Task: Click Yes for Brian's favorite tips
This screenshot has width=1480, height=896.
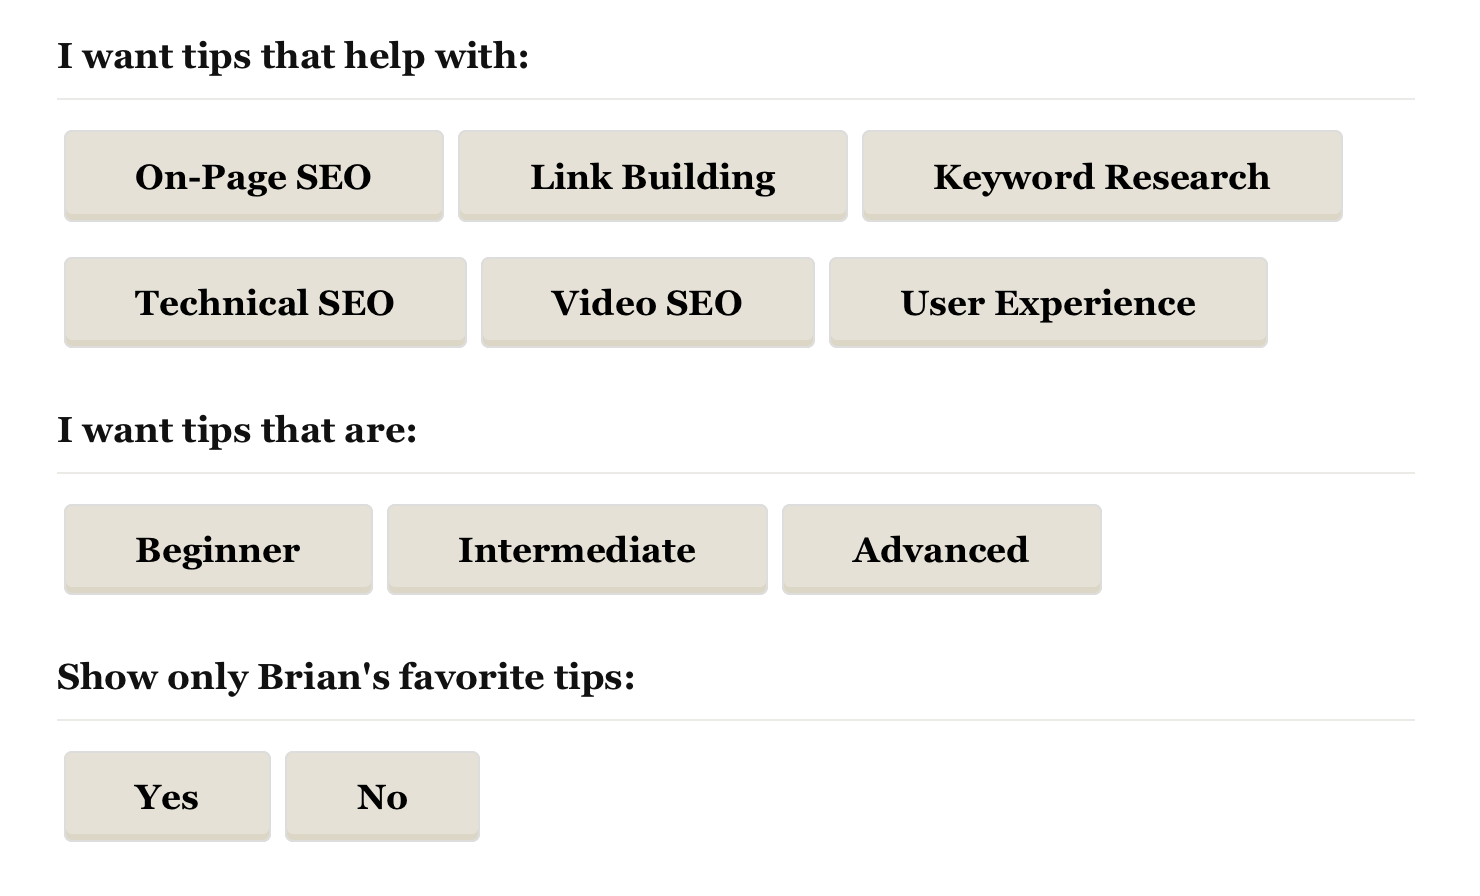Action: click(x=167, y=796)
